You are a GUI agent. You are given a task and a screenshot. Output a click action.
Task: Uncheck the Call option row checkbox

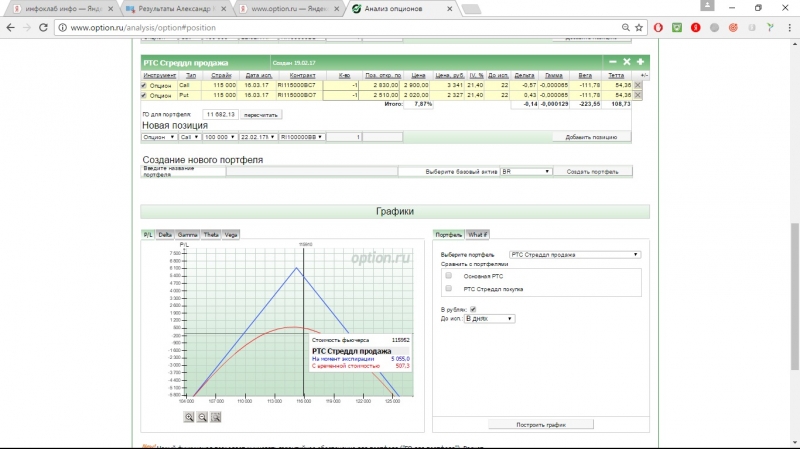[x=144, y=85]
